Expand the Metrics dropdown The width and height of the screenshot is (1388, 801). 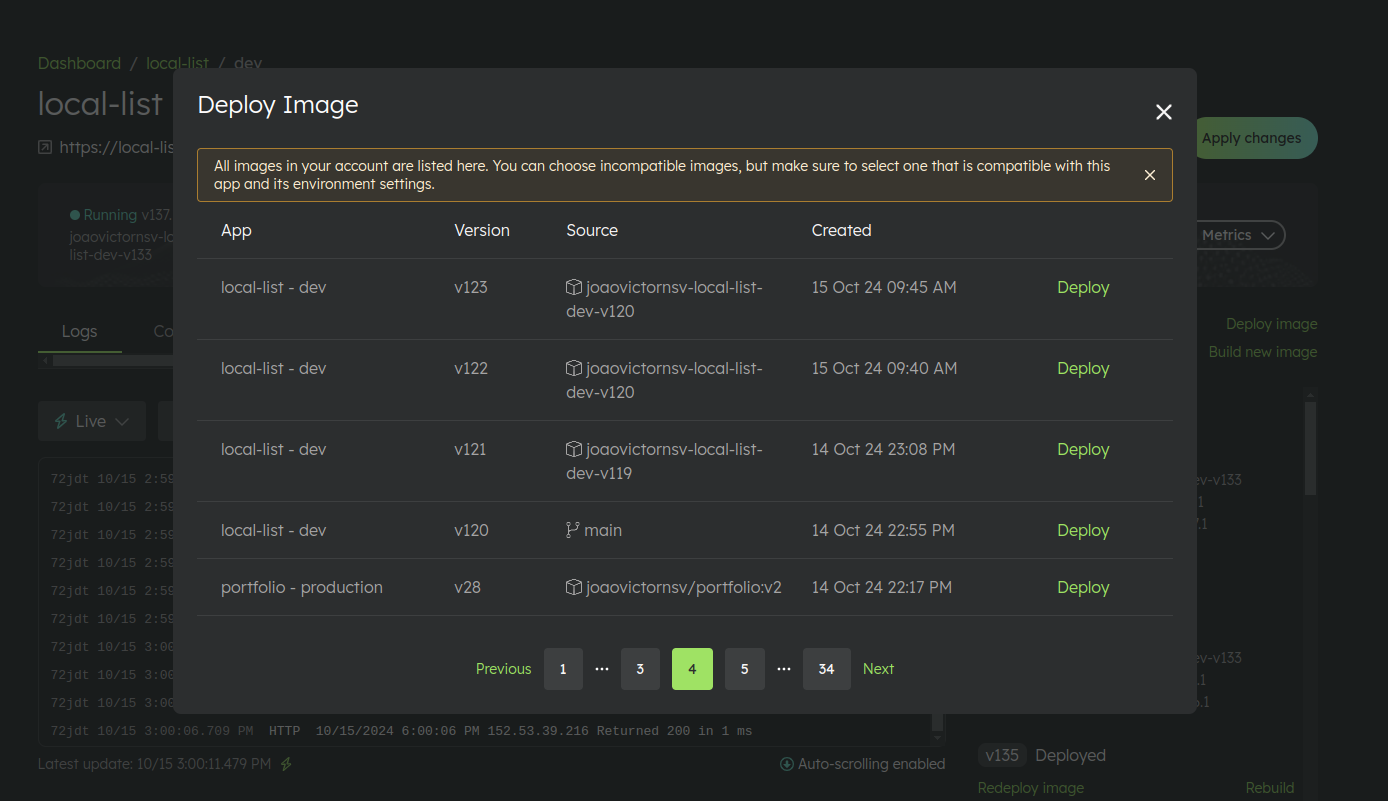pyautogui.click(x=1236, y=235)
